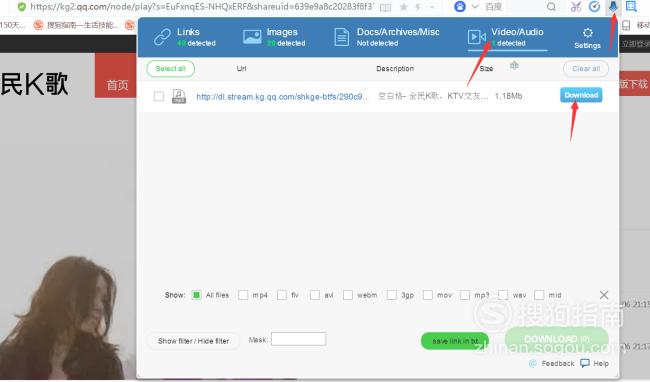Open the Links detected tab
The width and height of the screenshot is (650, 382).
pos(185,37)
